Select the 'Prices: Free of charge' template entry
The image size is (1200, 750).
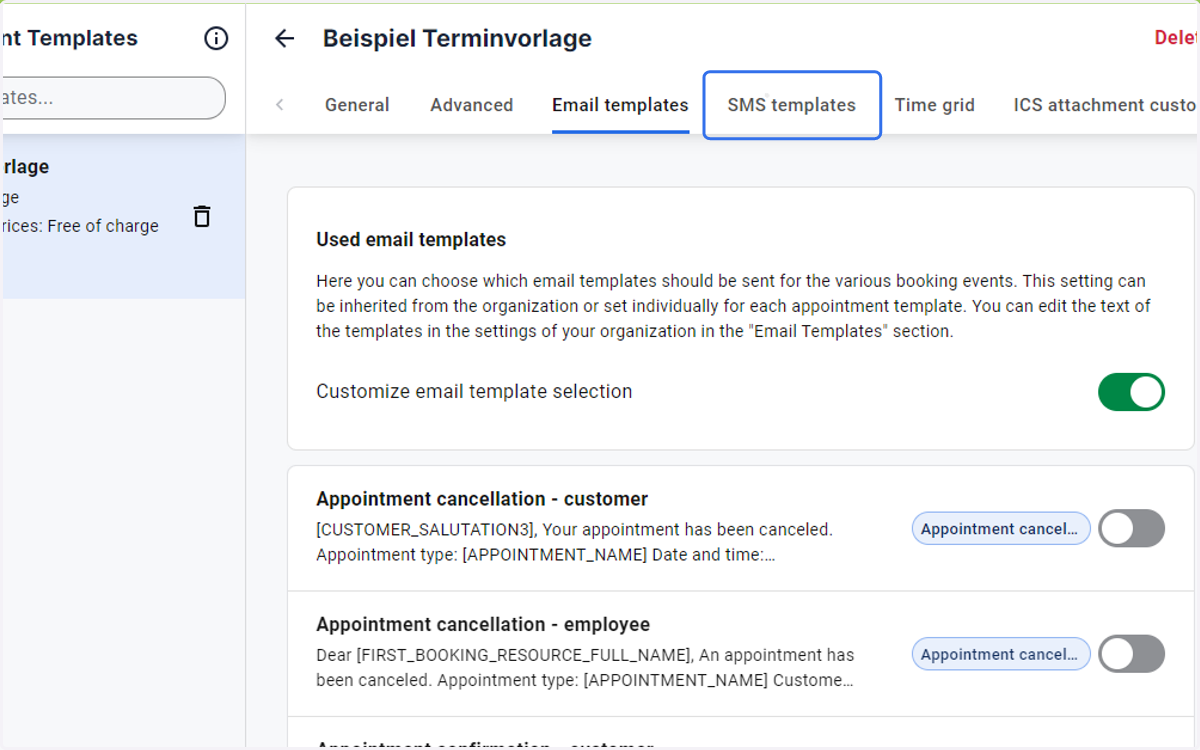122,216
